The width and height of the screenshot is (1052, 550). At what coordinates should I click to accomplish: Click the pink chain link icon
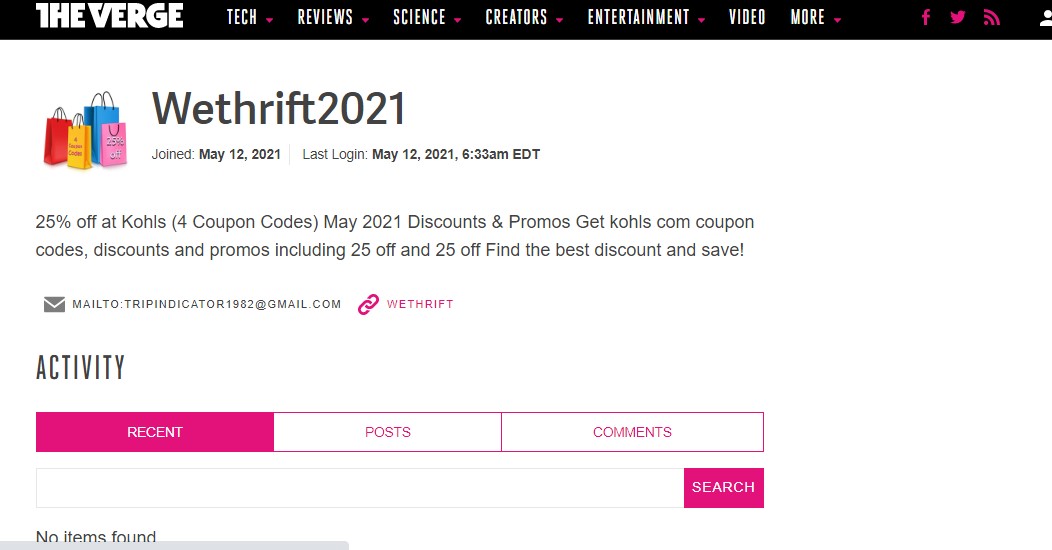368,304
